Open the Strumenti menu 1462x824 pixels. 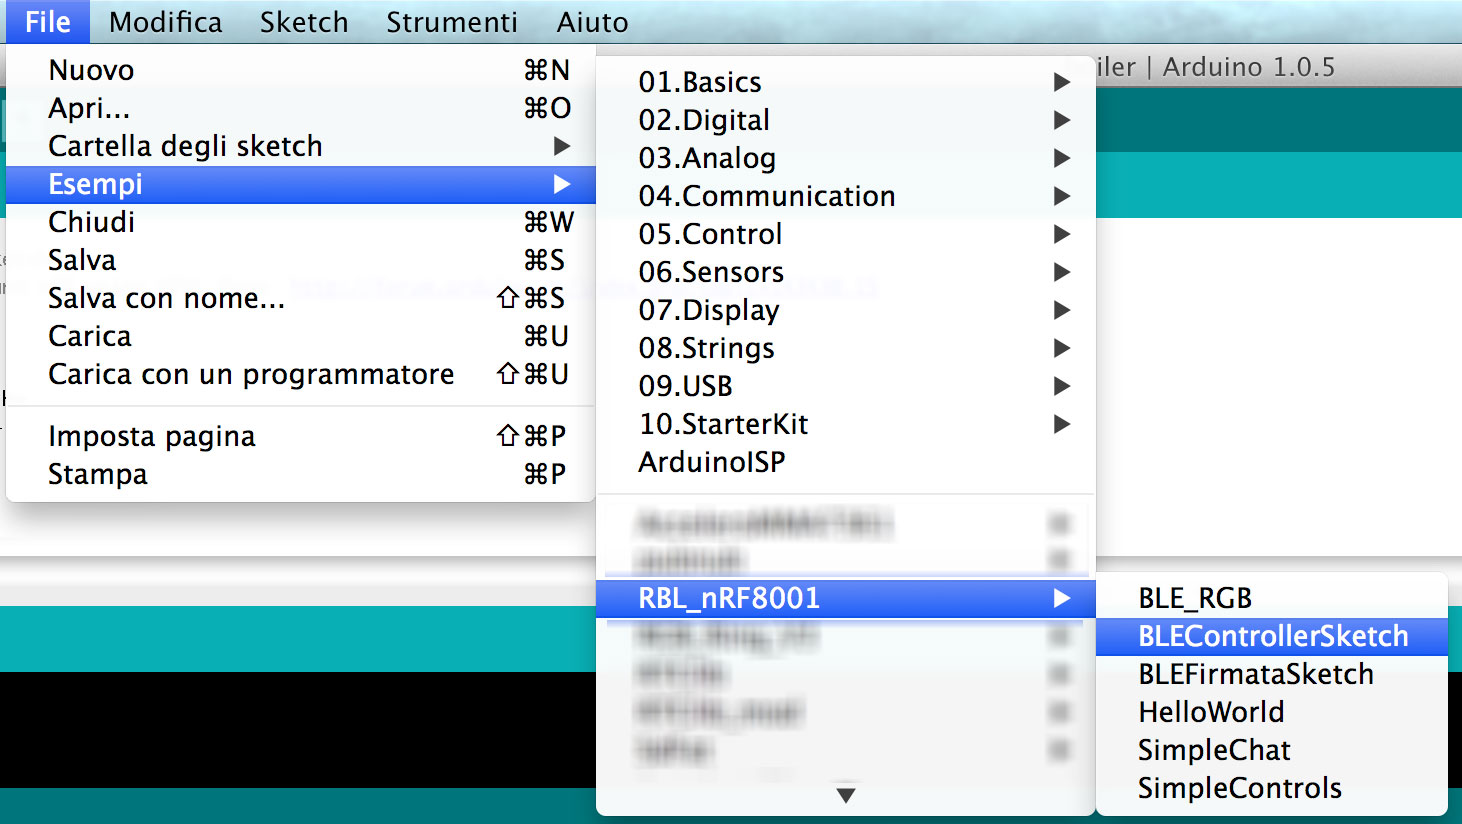[452, 22]
